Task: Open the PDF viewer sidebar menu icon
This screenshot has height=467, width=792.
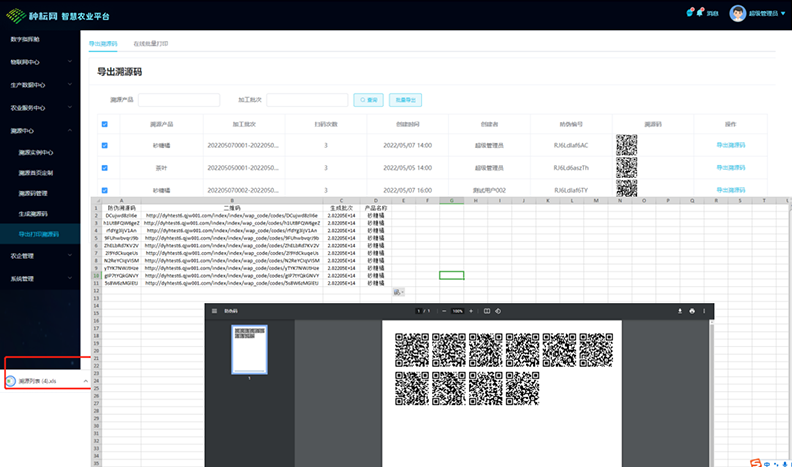Action: tap(214, 311)
